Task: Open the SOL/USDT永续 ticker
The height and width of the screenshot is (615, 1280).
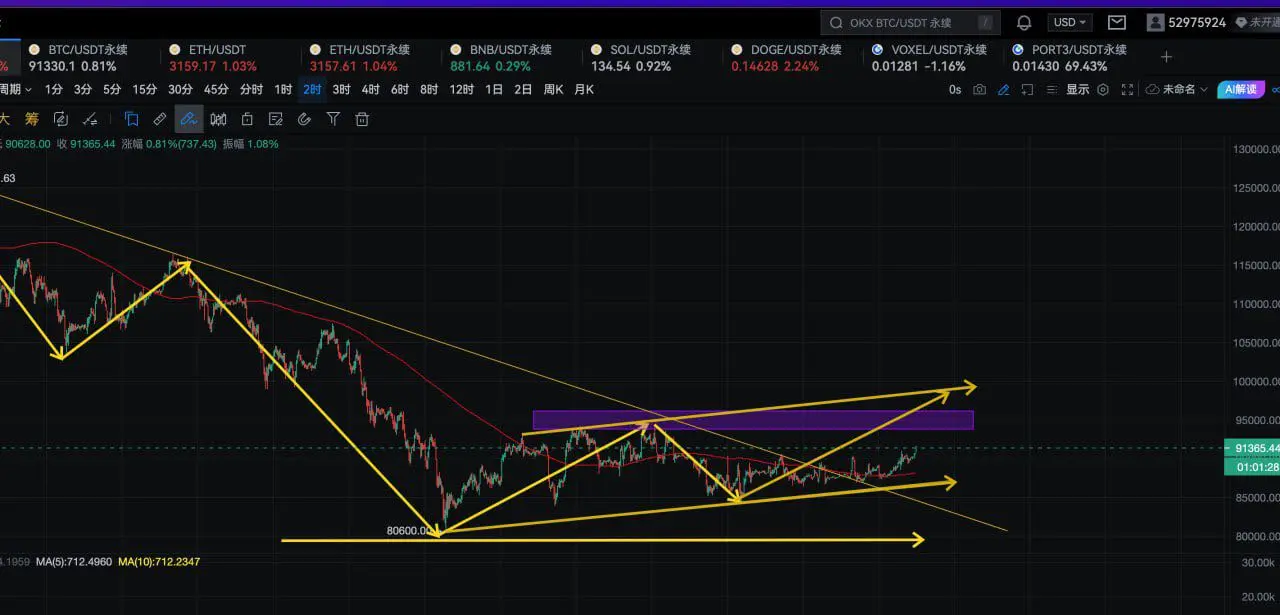Action: [x=641, y=58]
